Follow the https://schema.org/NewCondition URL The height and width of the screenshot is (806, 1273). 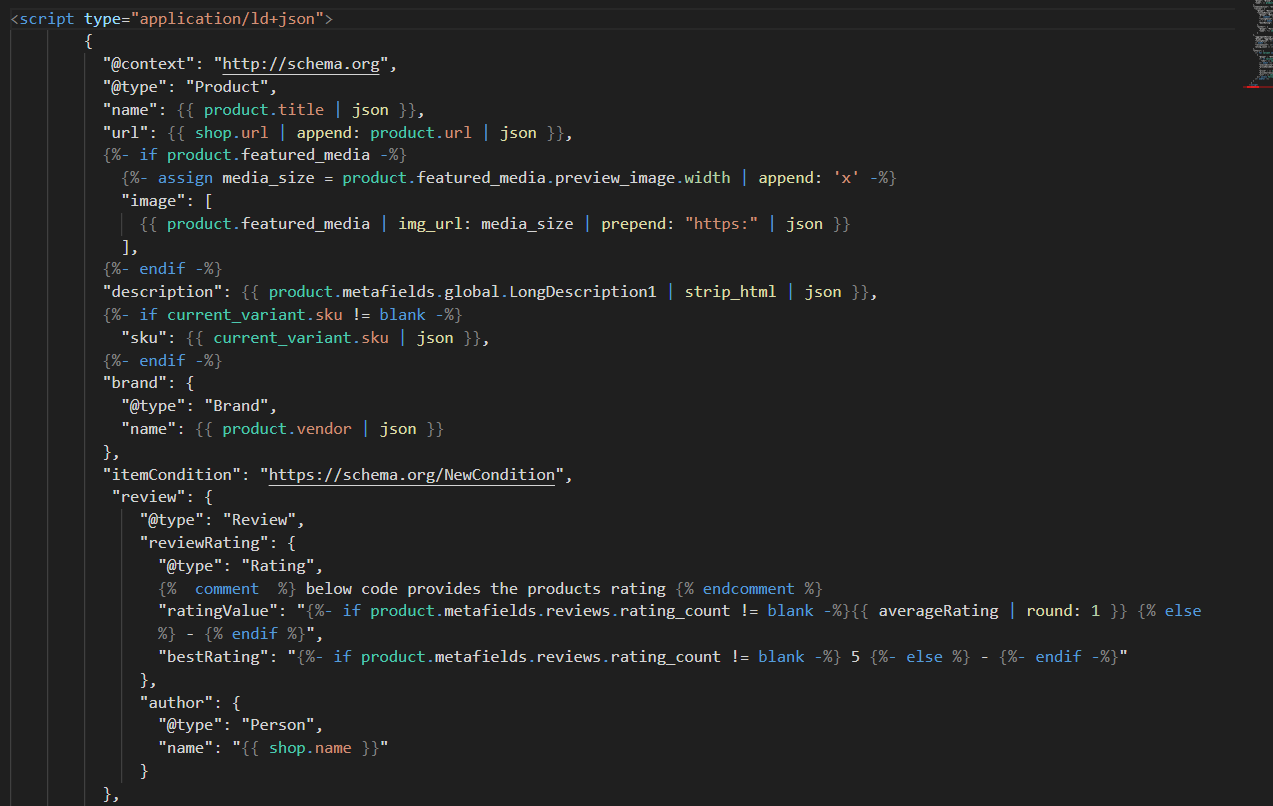click(411, 475)
